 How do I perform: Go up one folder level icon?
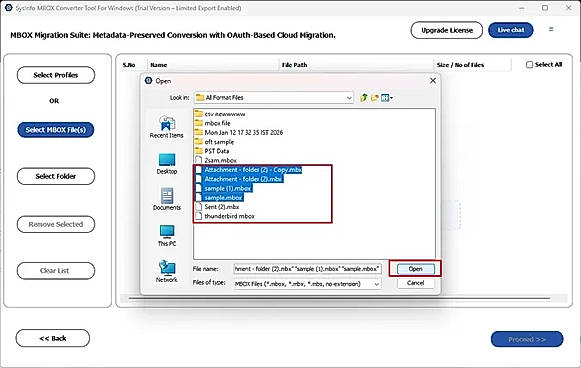364,98
